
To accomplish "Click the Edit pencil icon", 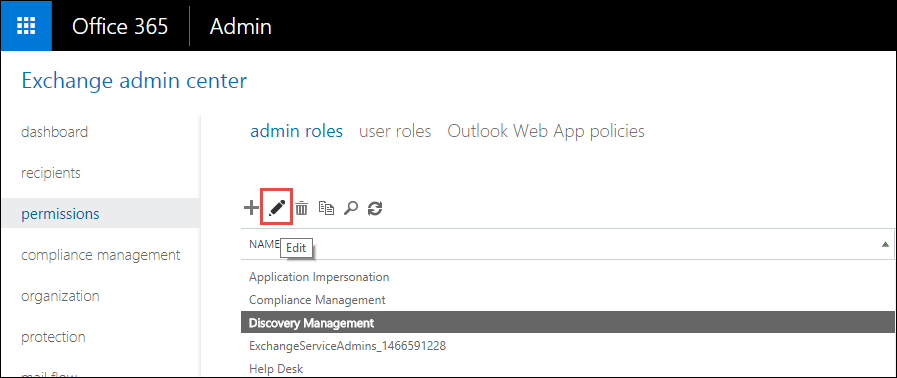I will pyautogui.click(x=277, y=208).
